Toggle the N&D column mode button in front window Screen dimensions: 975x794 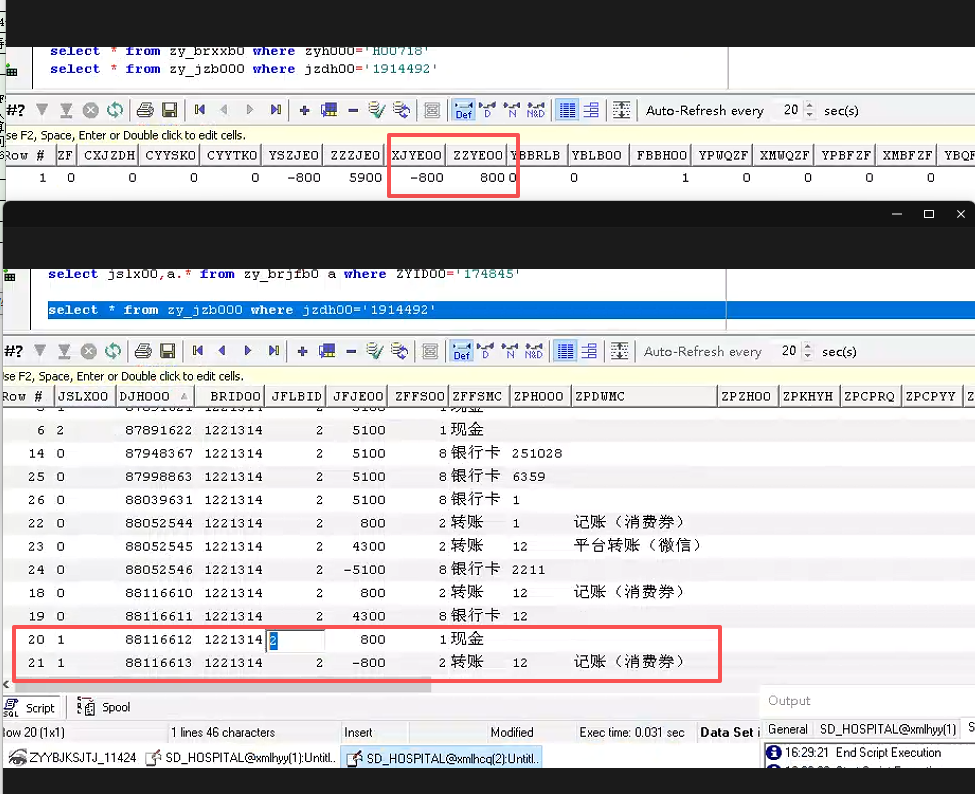pyautogui.click(x=534, y=351)
